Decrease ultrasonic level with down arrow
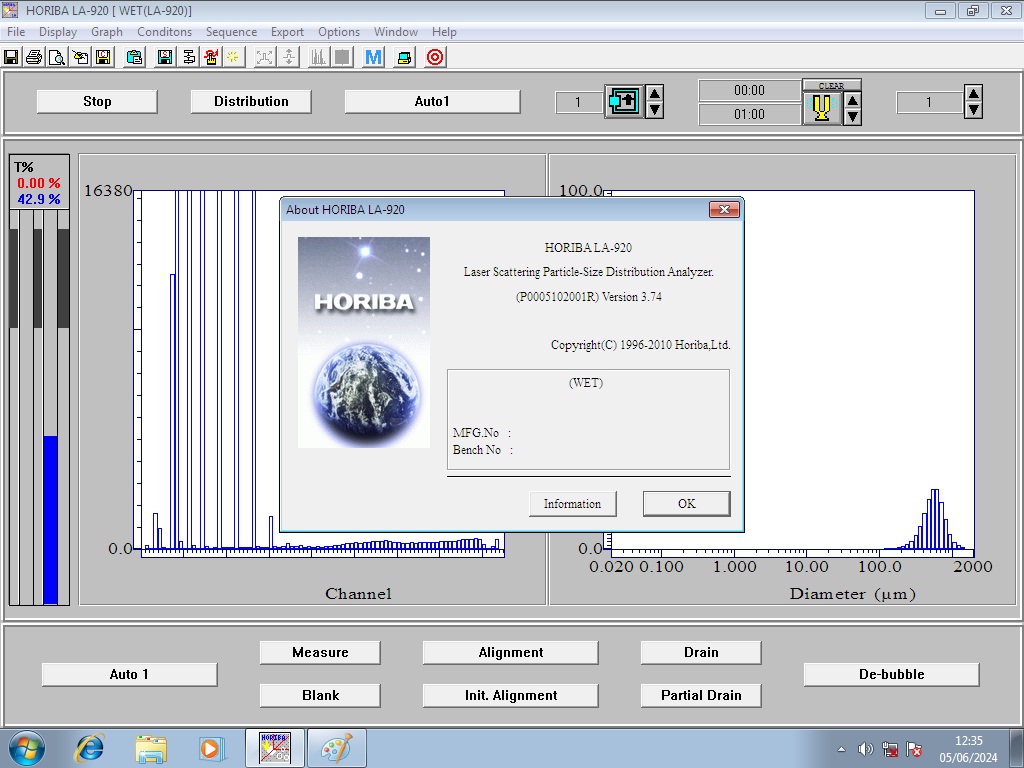This screenshot has height=768, width=1024. (852, 116)
